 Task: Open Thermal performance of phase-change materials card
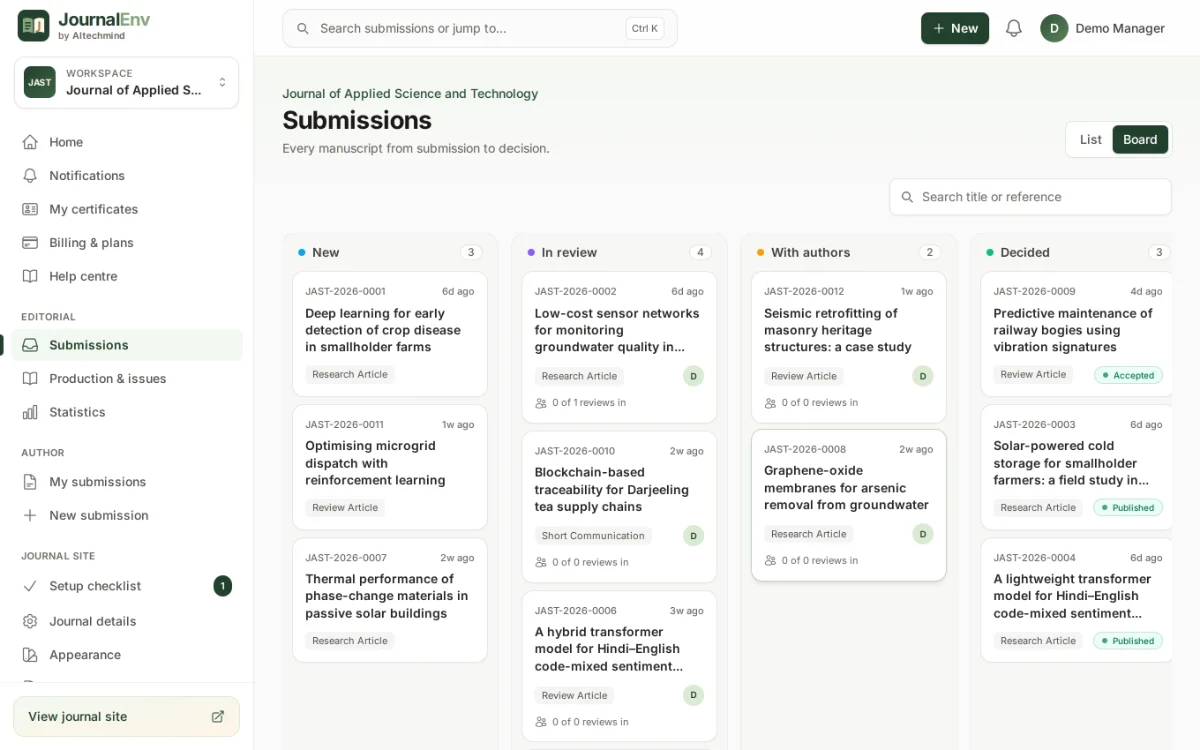coord(390,600)
